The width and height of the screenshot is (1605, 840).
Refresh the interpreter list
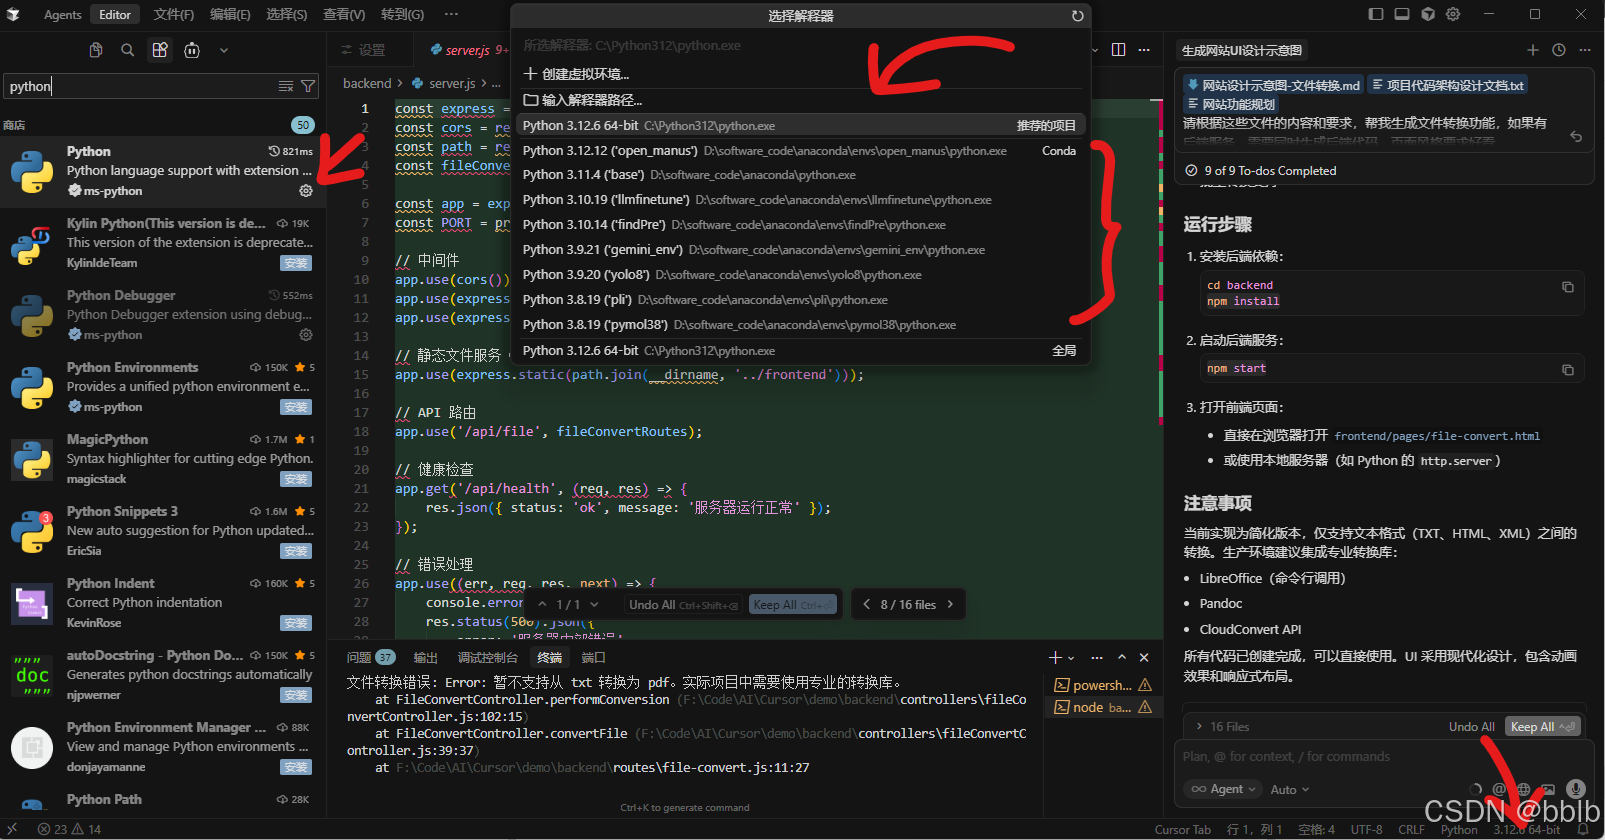[x=1077, y=16]
